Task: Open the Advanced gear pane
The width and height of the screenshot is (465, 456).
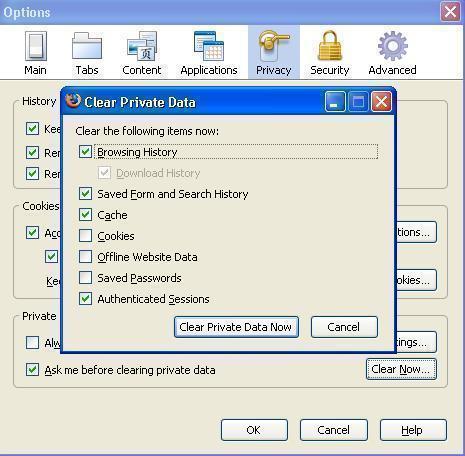Action: click(x=392, y=53)
